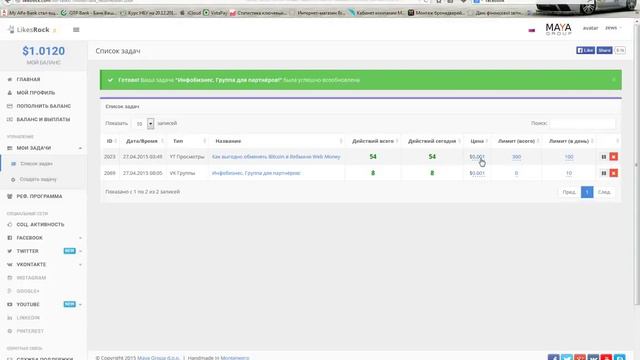640x360 pixels.
Task: Click the MAYA Group logo
Action: tap(558, 29)
